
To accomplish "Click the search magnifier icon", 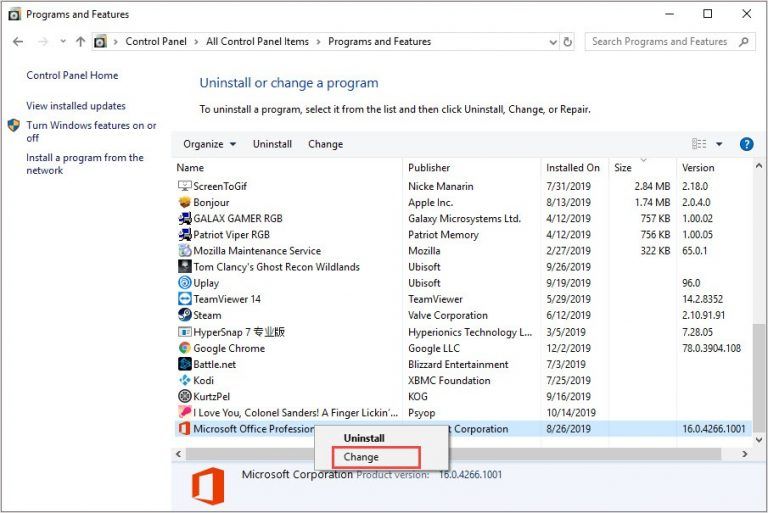I will (x=744, y=42).
